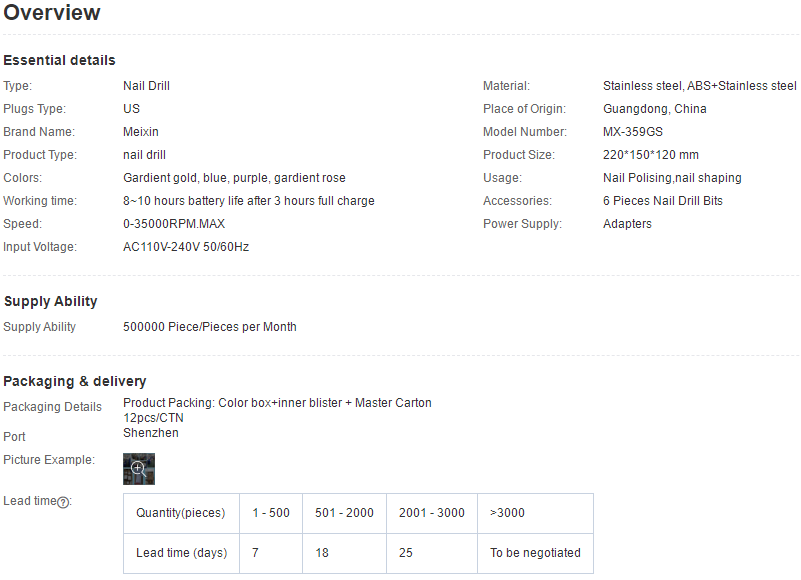This screenshot has width=801, height=580.
Task: Click the Meixin brand name value
Action: tap(140, 132)
